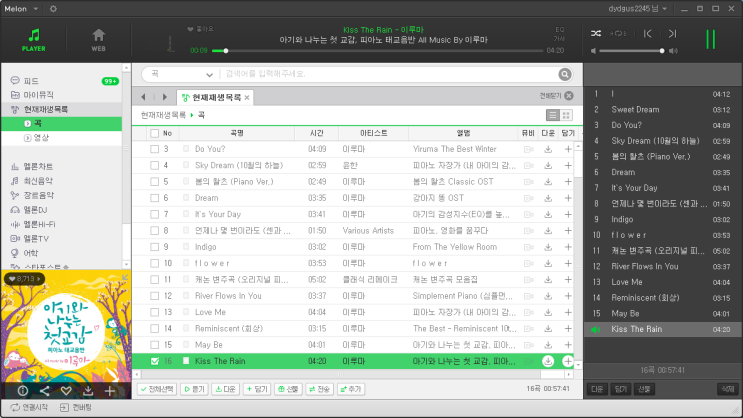Go forward with navigation right arrow
This screenshot has height=418, width=743.
pos(164,97)
